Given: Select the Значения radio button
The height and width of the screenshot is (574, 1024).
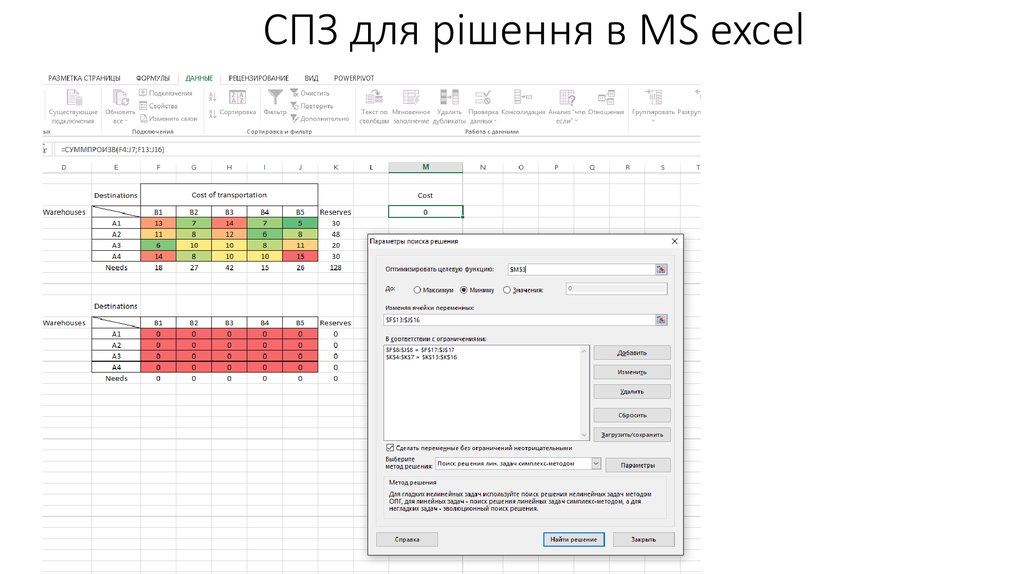Looking at the screenshot, I should tap(507, 290).
